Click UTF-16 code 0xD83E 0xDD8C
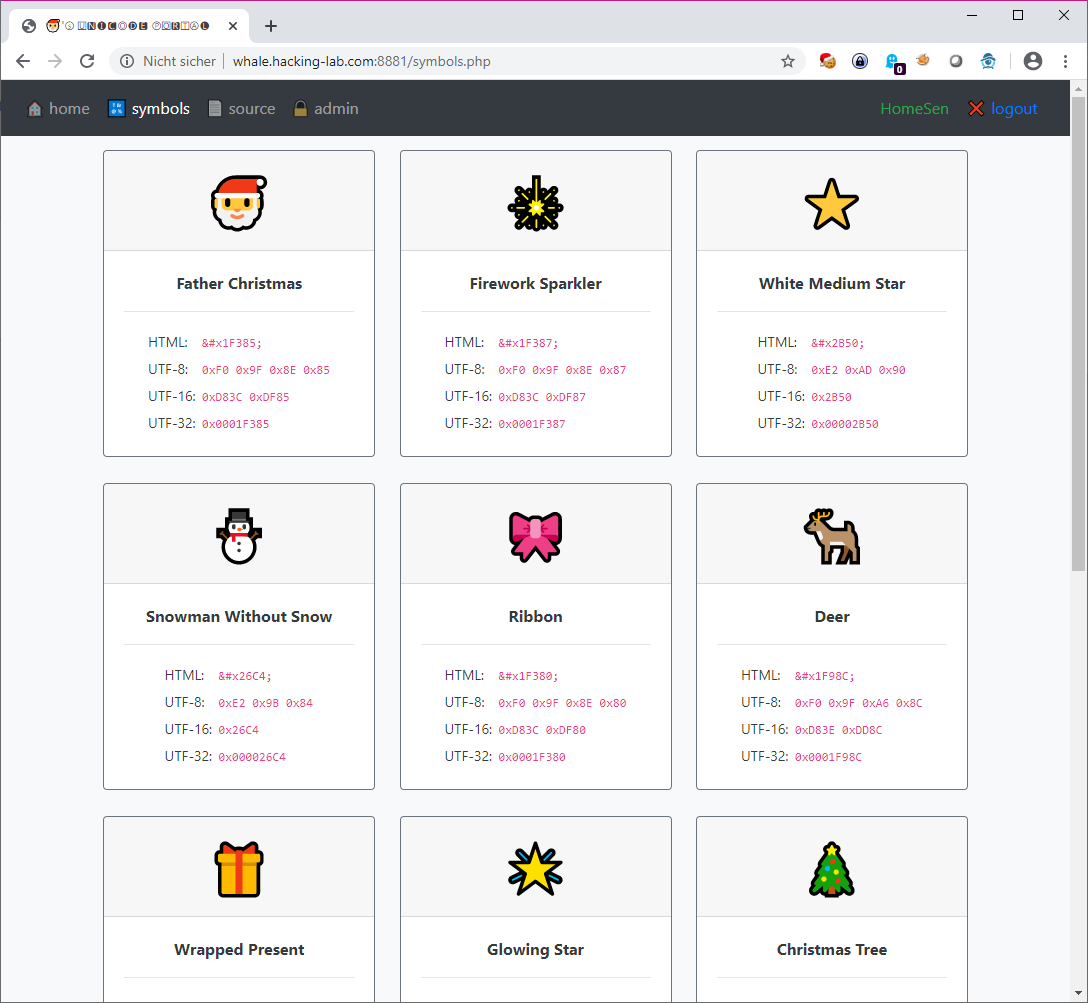 pyautogui.click(x=838, y=730)
